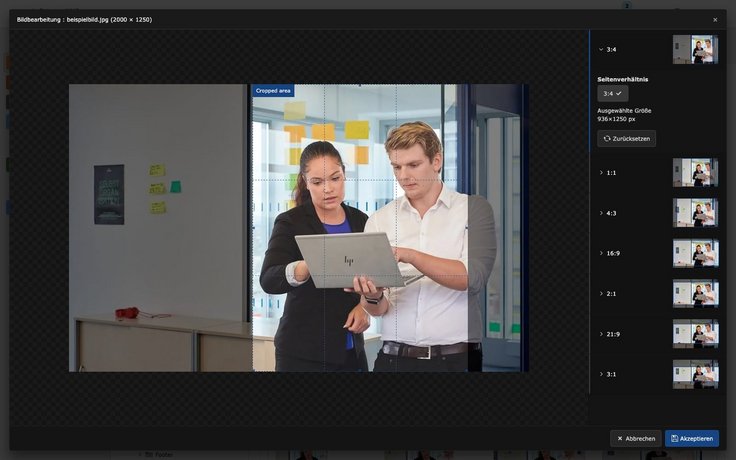736x460 pixels.
Task: Expand the 4:3 crop variant chevron
Action: [x=601, y=213]
